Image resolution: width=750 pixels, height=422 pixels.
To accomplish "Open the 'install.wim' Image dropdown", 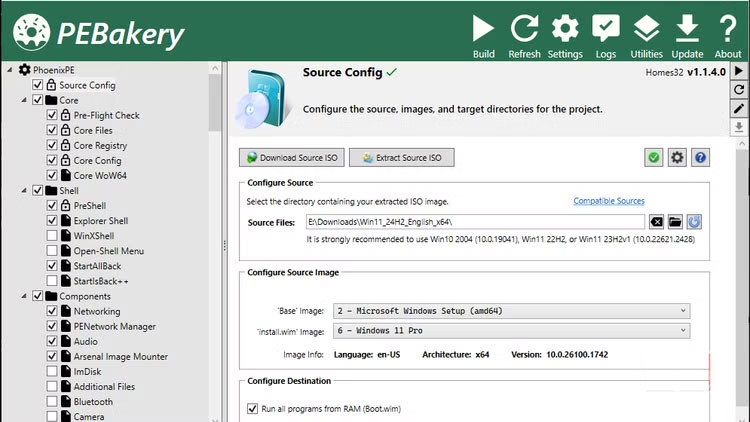I will pyautogui.click(x=511, y=331).
